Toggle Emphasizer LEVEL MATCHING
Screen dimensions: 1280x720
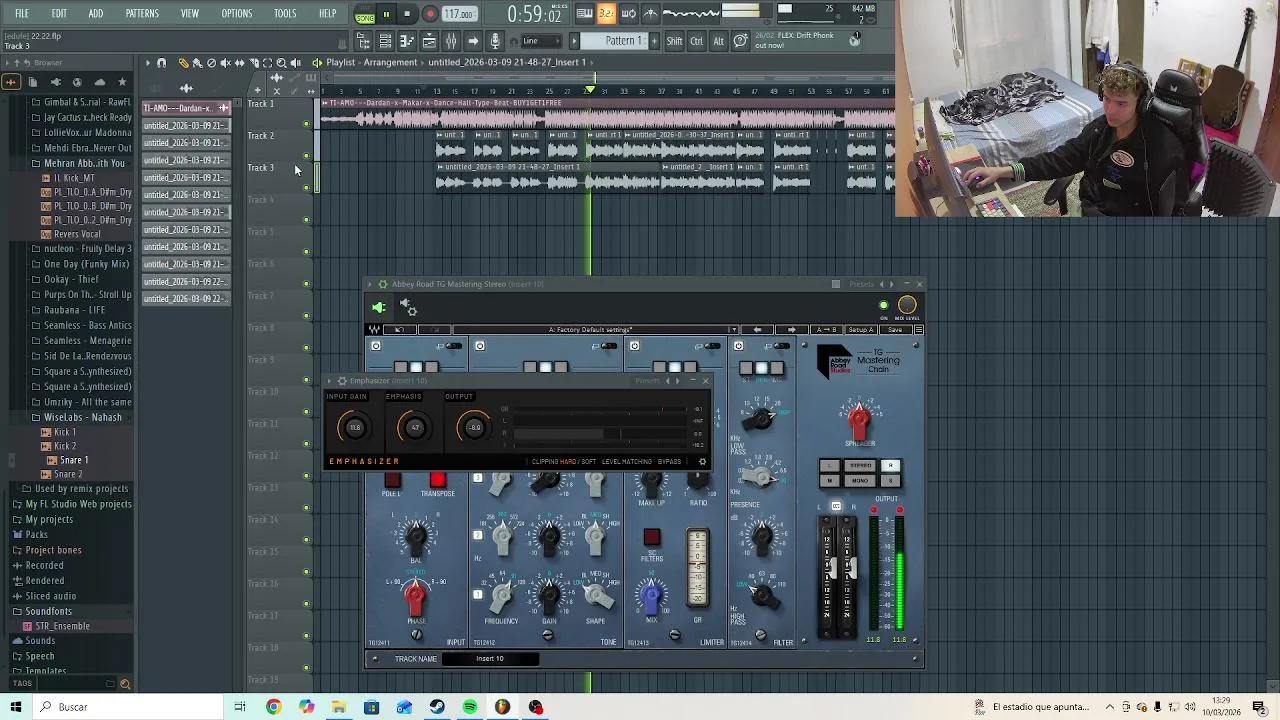click(x=627, y=462)
